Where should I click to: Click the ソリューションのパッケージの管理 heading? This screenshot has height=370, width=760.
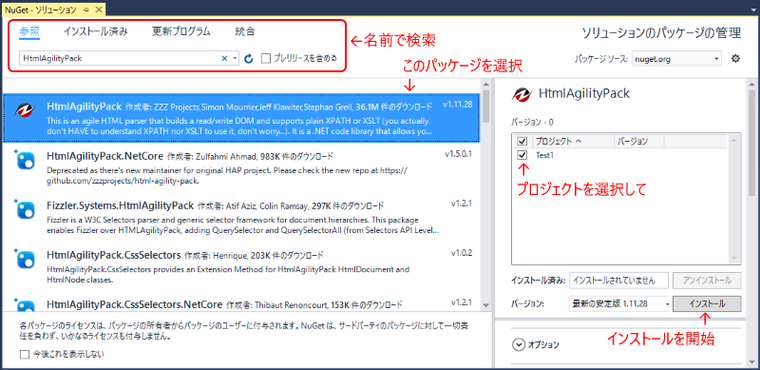661,33
